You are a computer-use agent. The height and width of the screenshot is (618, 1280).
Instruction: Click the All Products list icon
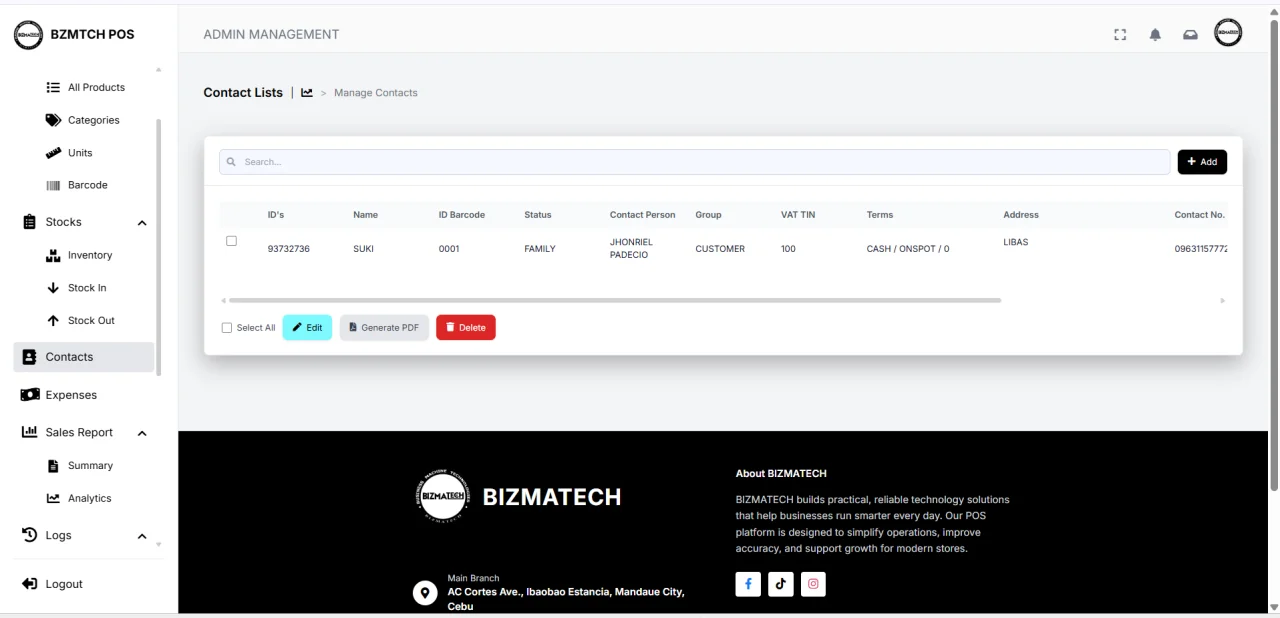(x=53, y=87)
